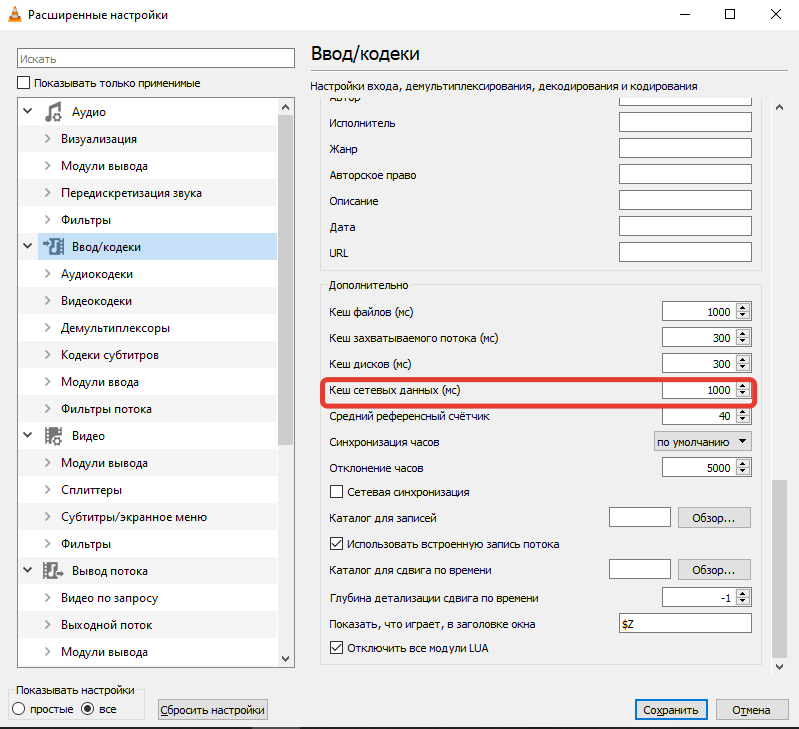Expand the Аудиокодеки tree item
The image size is (799, 729).
coord(47,274)
